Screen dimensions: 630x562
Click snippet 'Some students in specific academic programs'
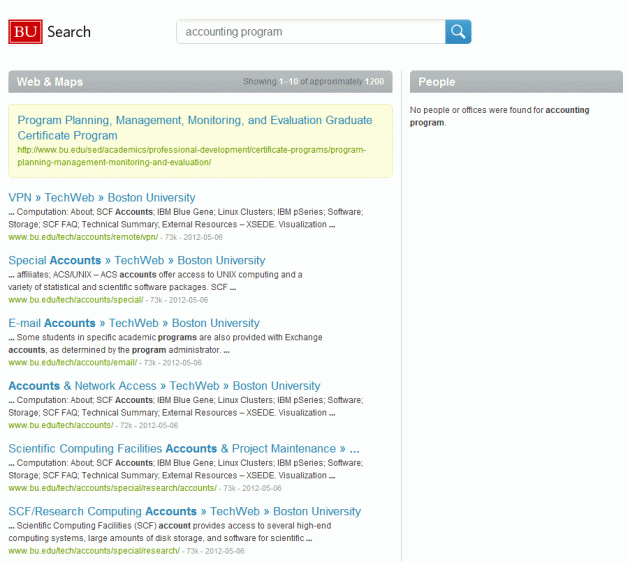pyautogui.click(x=165, y=343)
